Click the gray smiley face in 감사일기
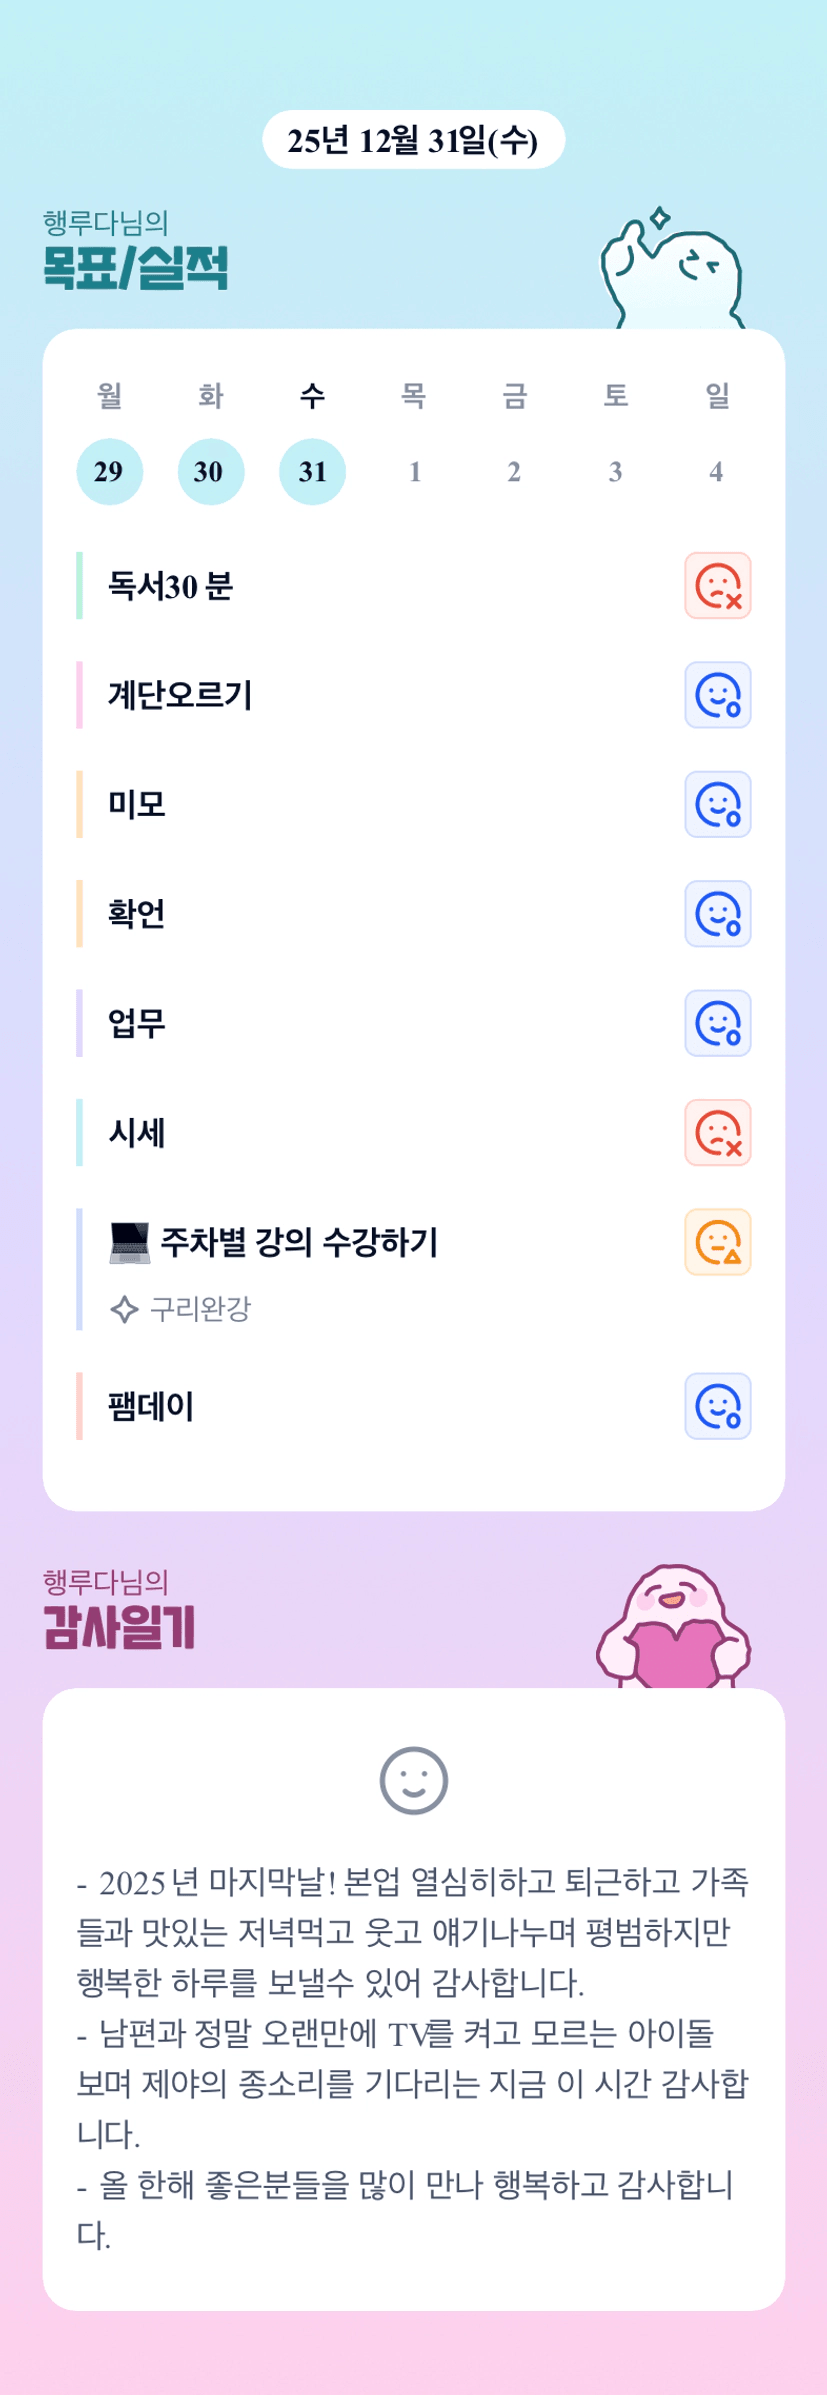This screenshot has height=2395, width=827. coord(413,1781)
